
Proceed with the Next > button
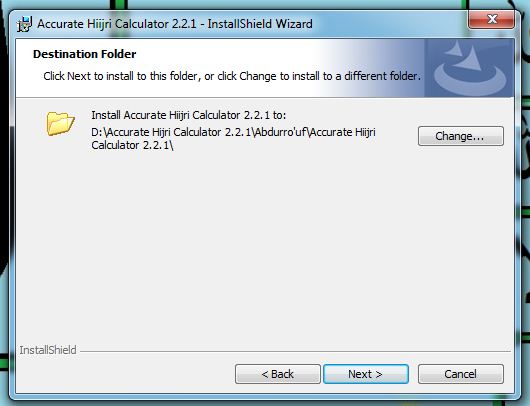tap(366, 374)
